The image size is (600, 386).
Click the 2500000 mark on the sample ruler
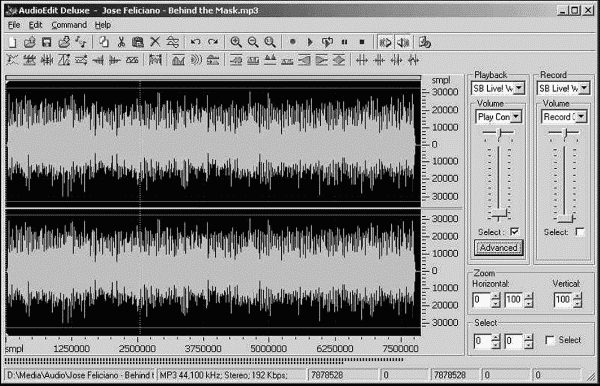click(137, 349)
